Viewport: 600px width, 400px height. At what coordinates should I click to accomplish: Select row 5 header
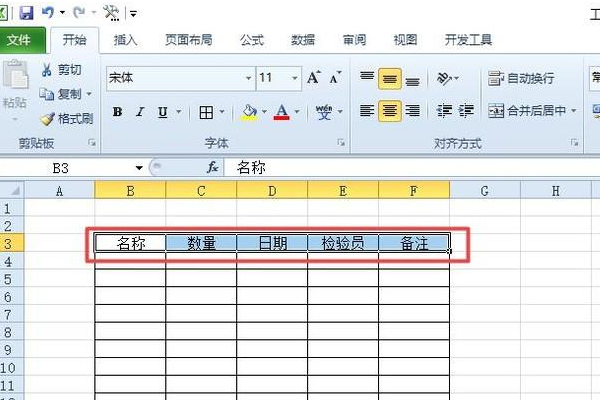(11, 279)
